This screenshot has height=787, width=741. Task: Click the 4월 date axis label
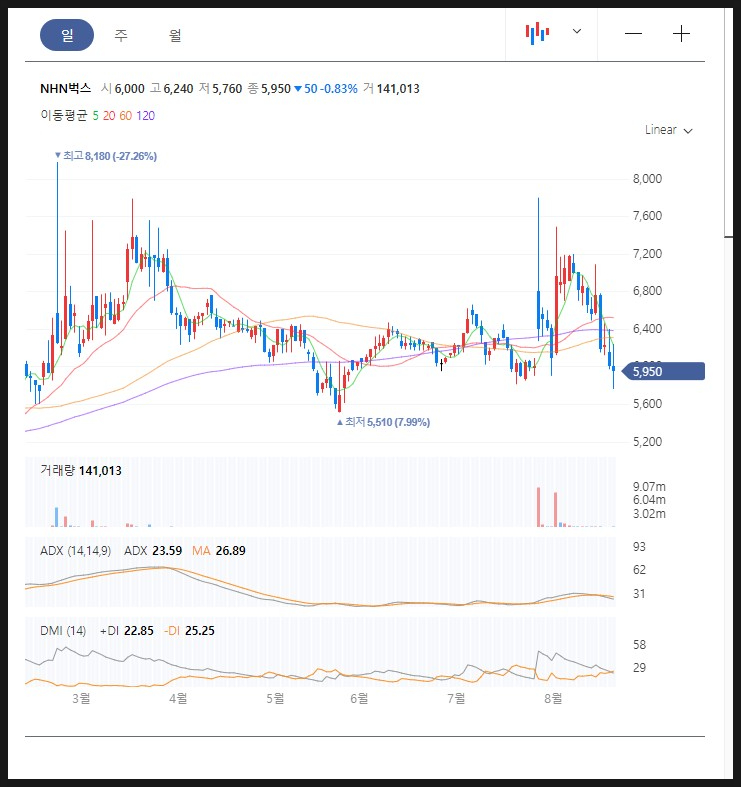tap(178, 698)
